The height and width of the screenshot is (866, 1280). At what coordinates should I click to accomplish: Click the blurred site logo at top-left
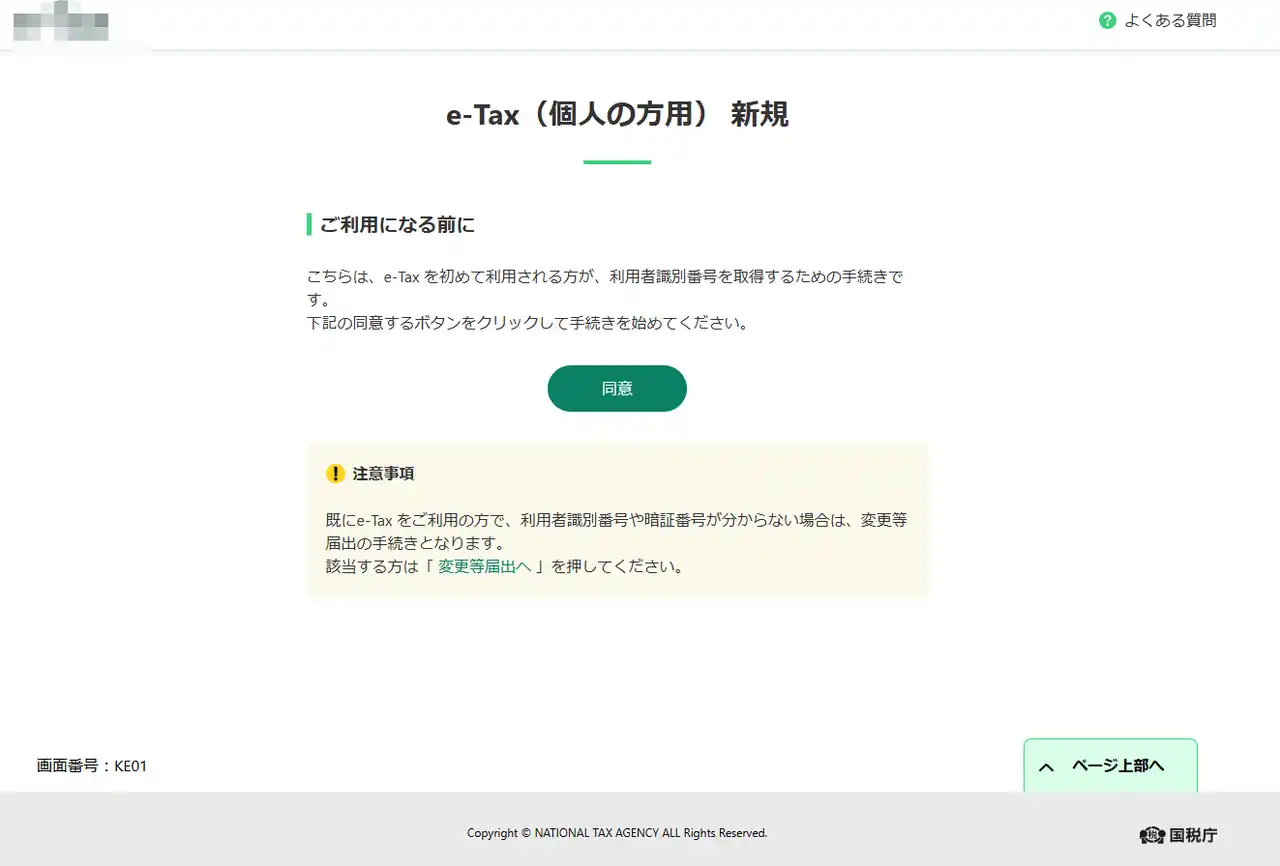pyautogui.click(x=62, y=22)
